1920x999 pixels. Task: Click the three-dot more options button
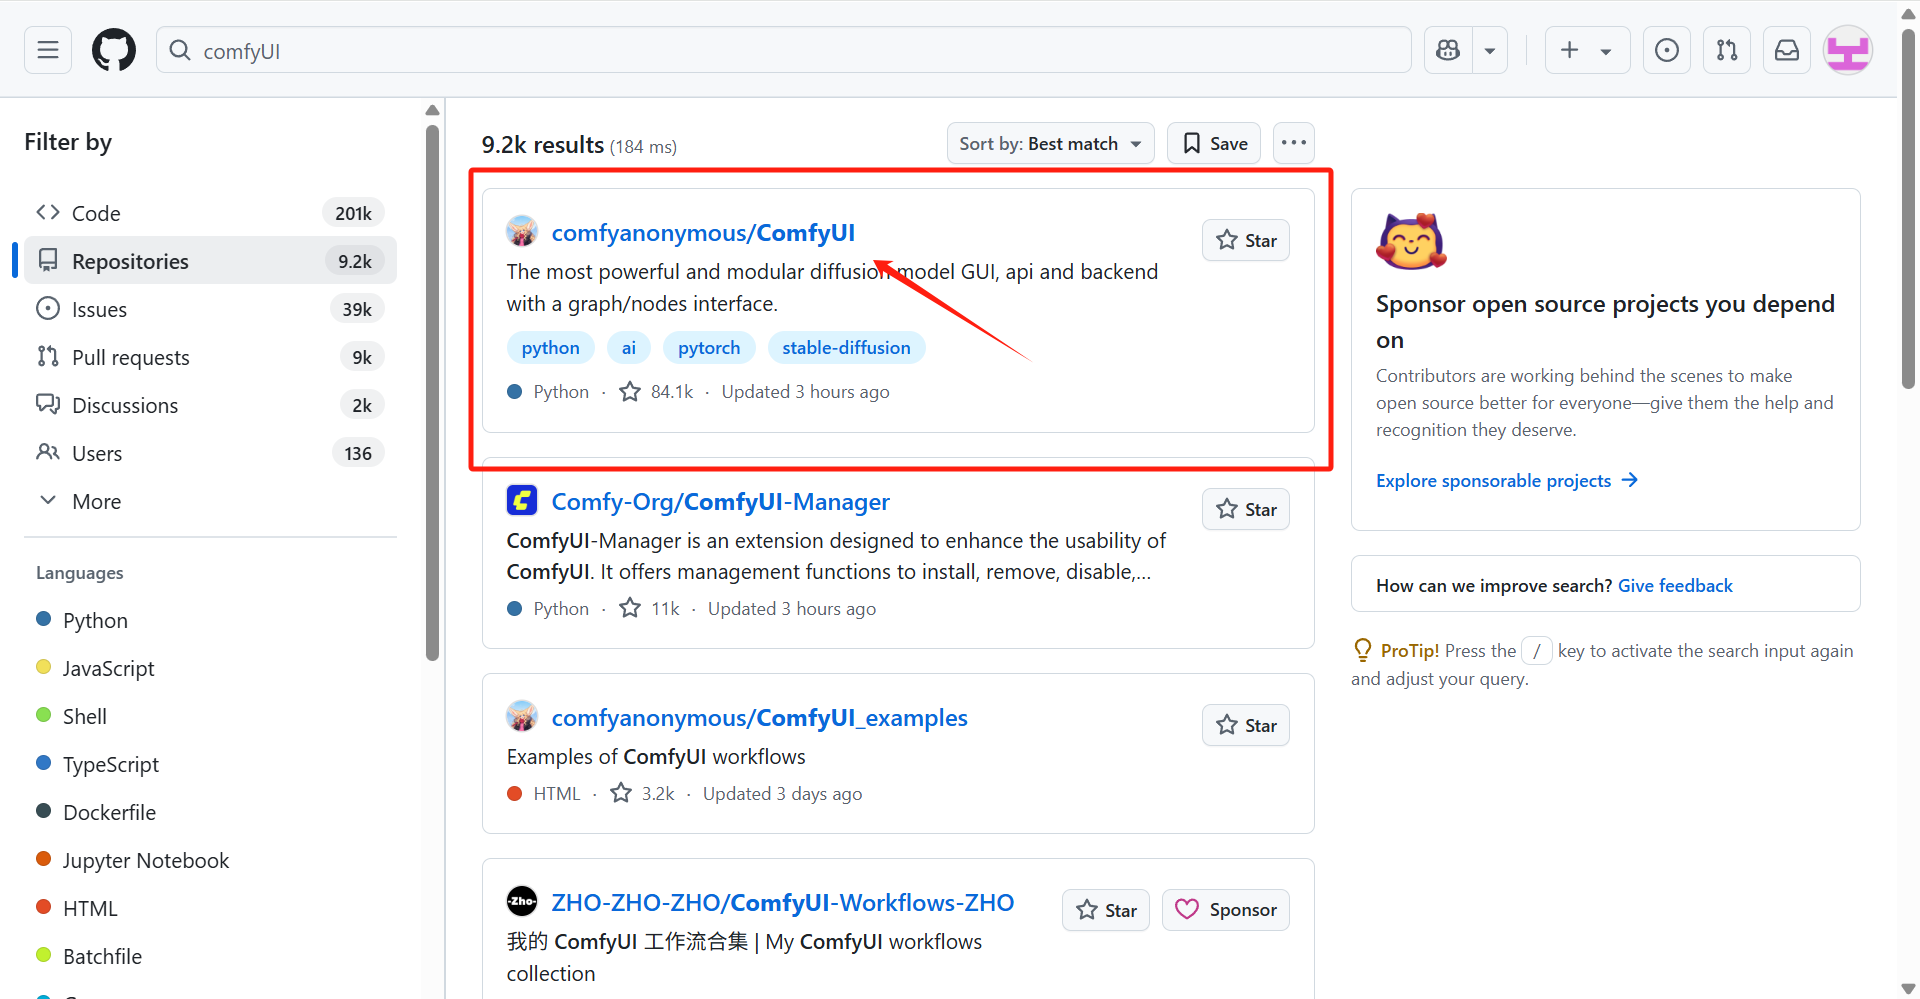1294,143
